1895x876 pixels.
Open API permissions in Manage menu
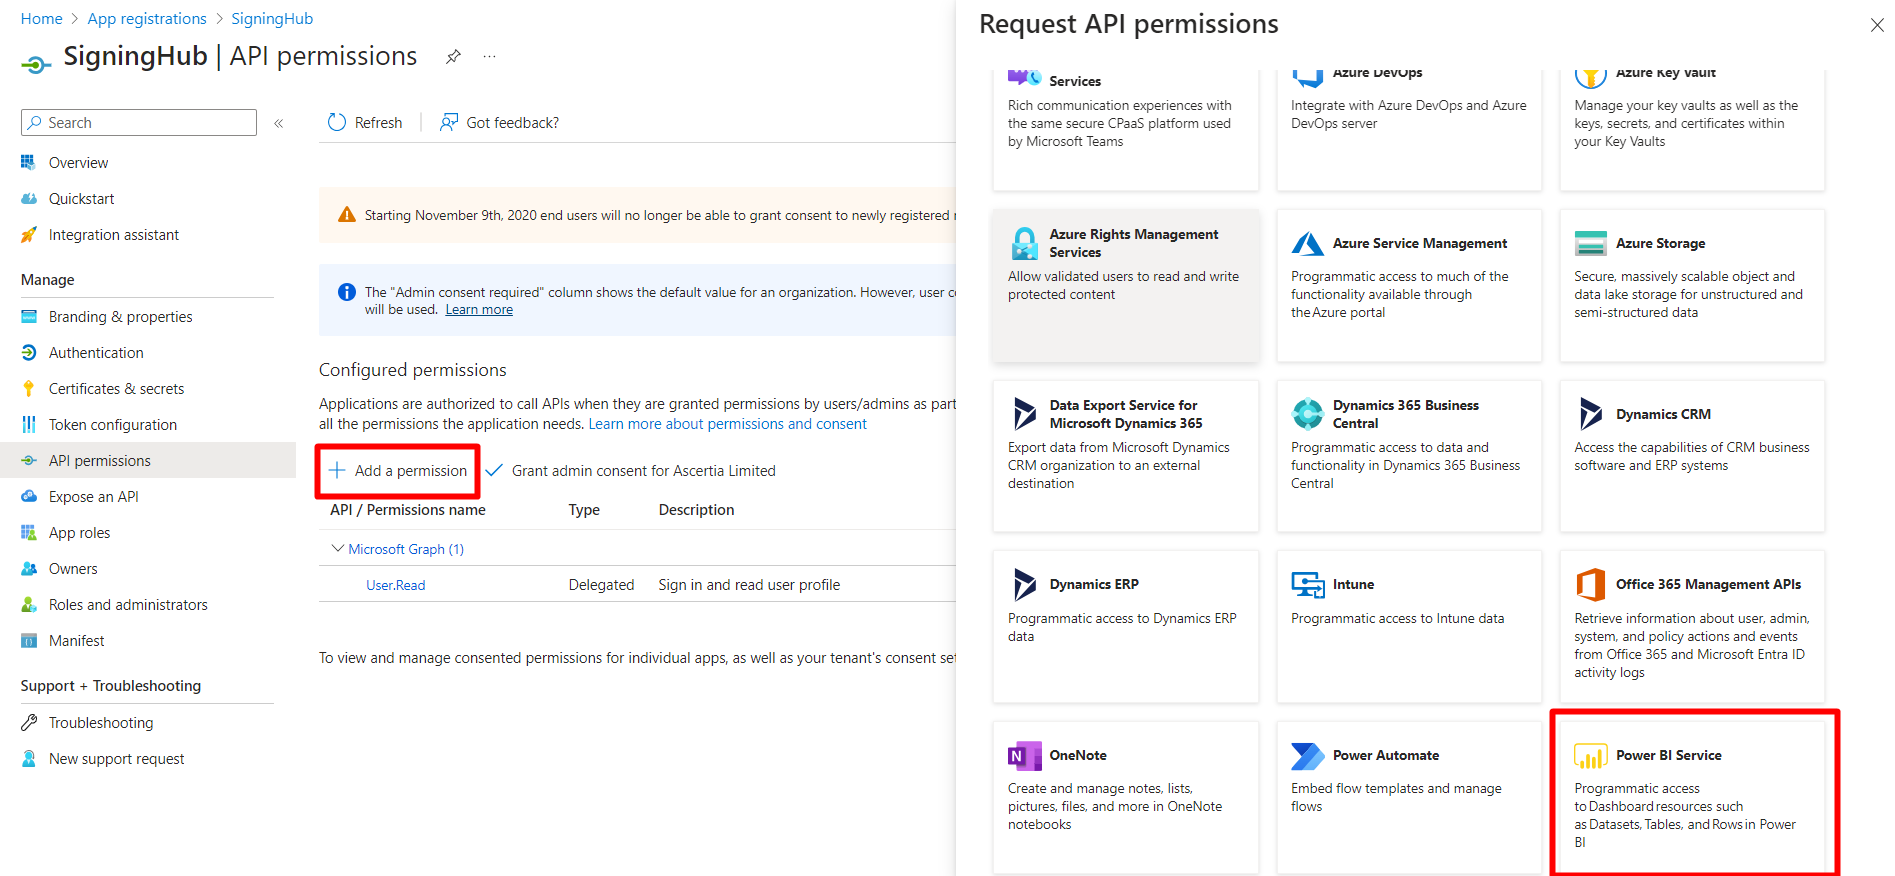click(148, 460)
